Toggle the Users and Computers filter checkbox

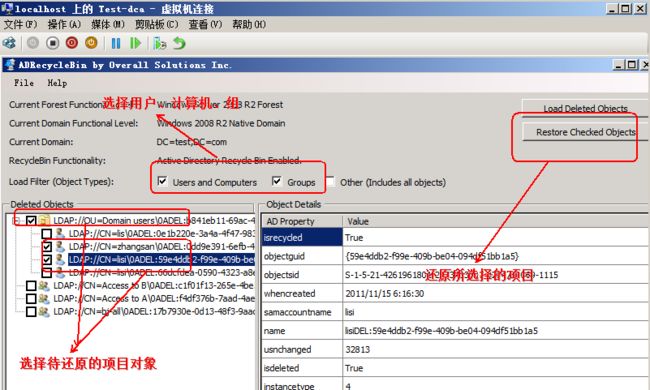click(162, 181)
